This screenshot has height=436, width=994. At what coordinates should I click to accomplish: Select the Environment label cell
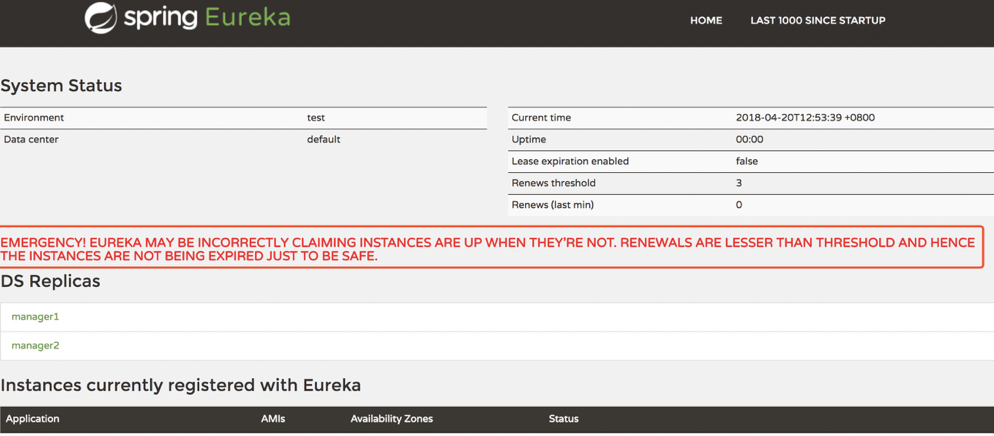pos(34,118)
